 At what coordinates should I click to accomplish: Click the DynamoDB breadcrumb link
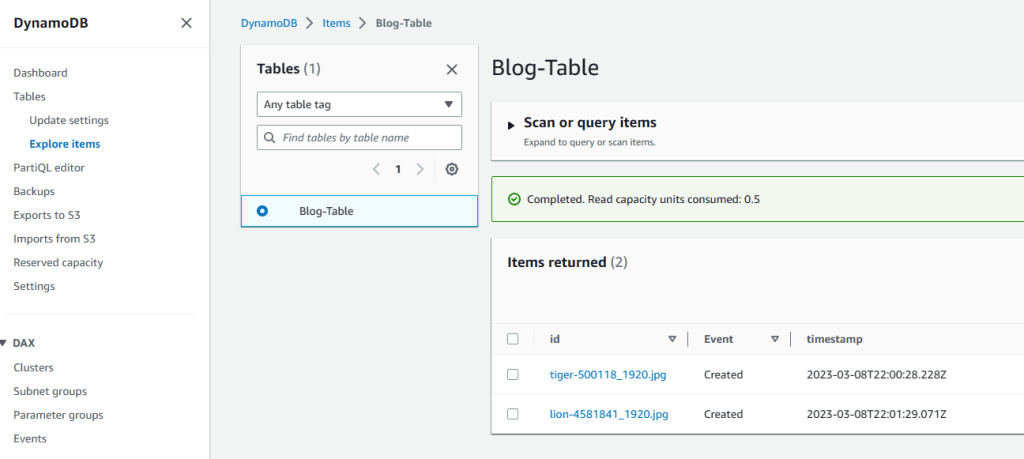pos(270,22)
